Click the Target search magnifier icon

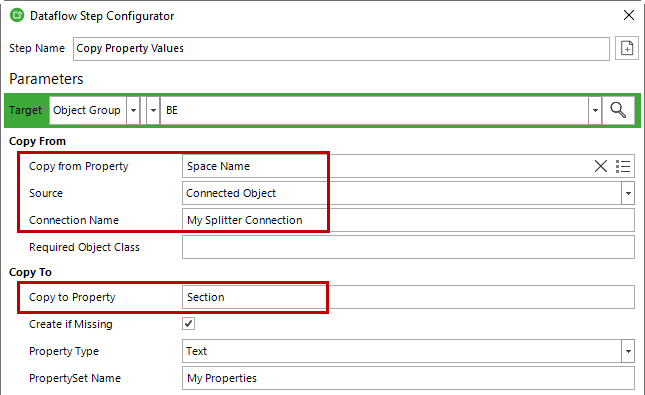coord(618,110)
